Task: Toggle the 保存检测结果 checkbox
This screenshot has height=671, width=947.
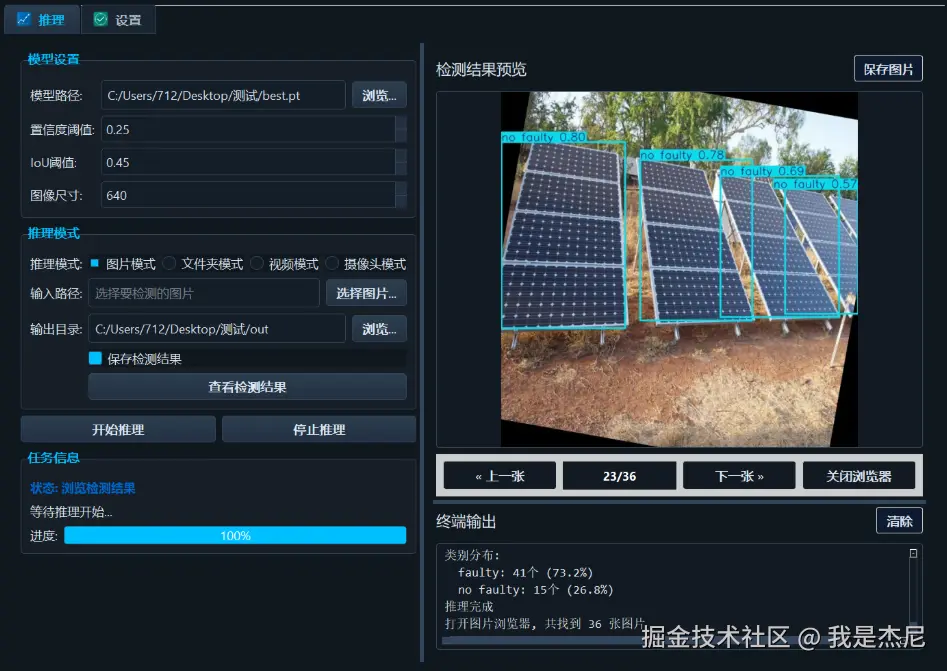Action: (96, 358)
